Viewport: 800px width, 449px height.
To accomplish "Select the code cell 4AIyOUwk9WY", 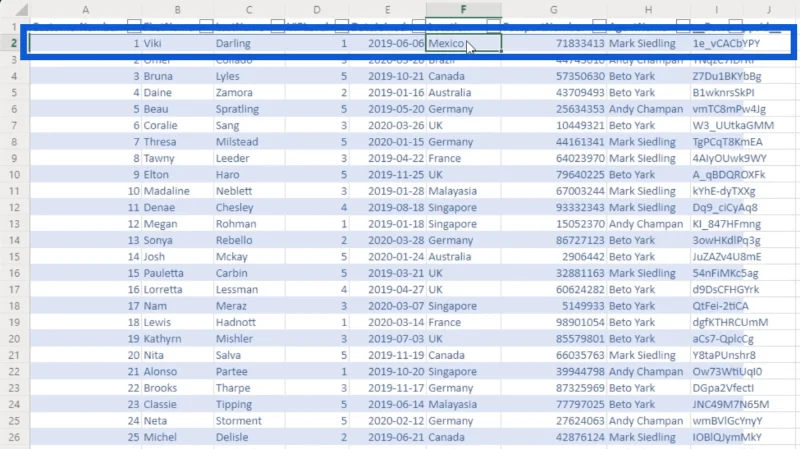I will [730, 158].
